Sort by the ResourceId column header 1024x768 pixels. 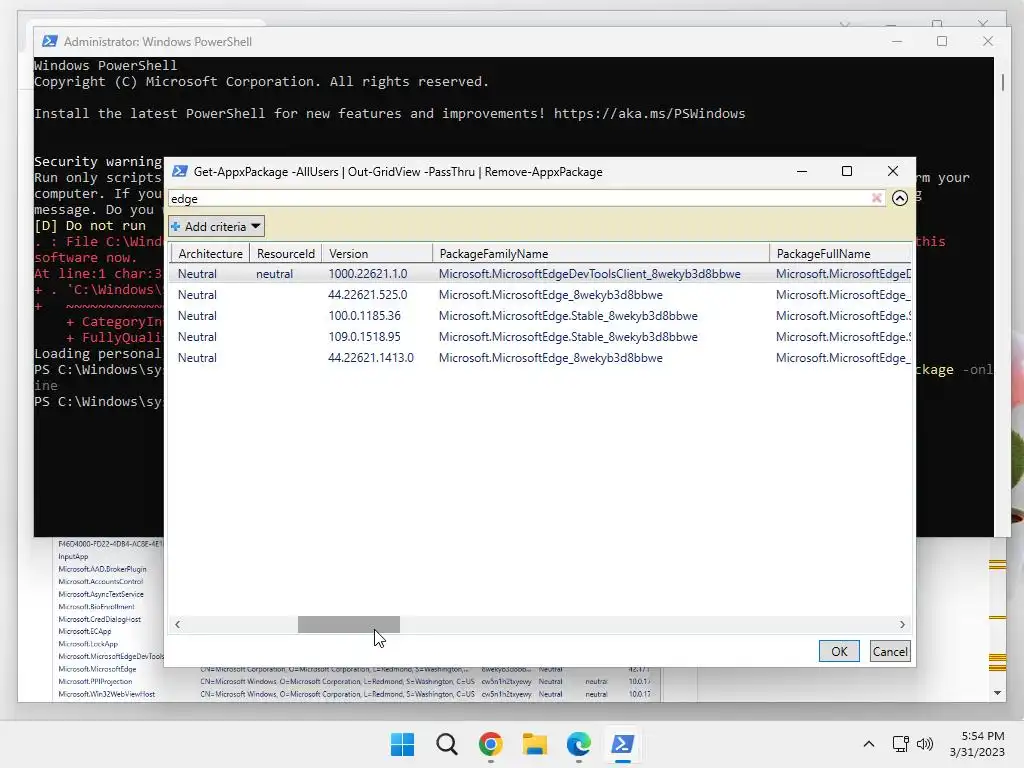pos(285,253)
